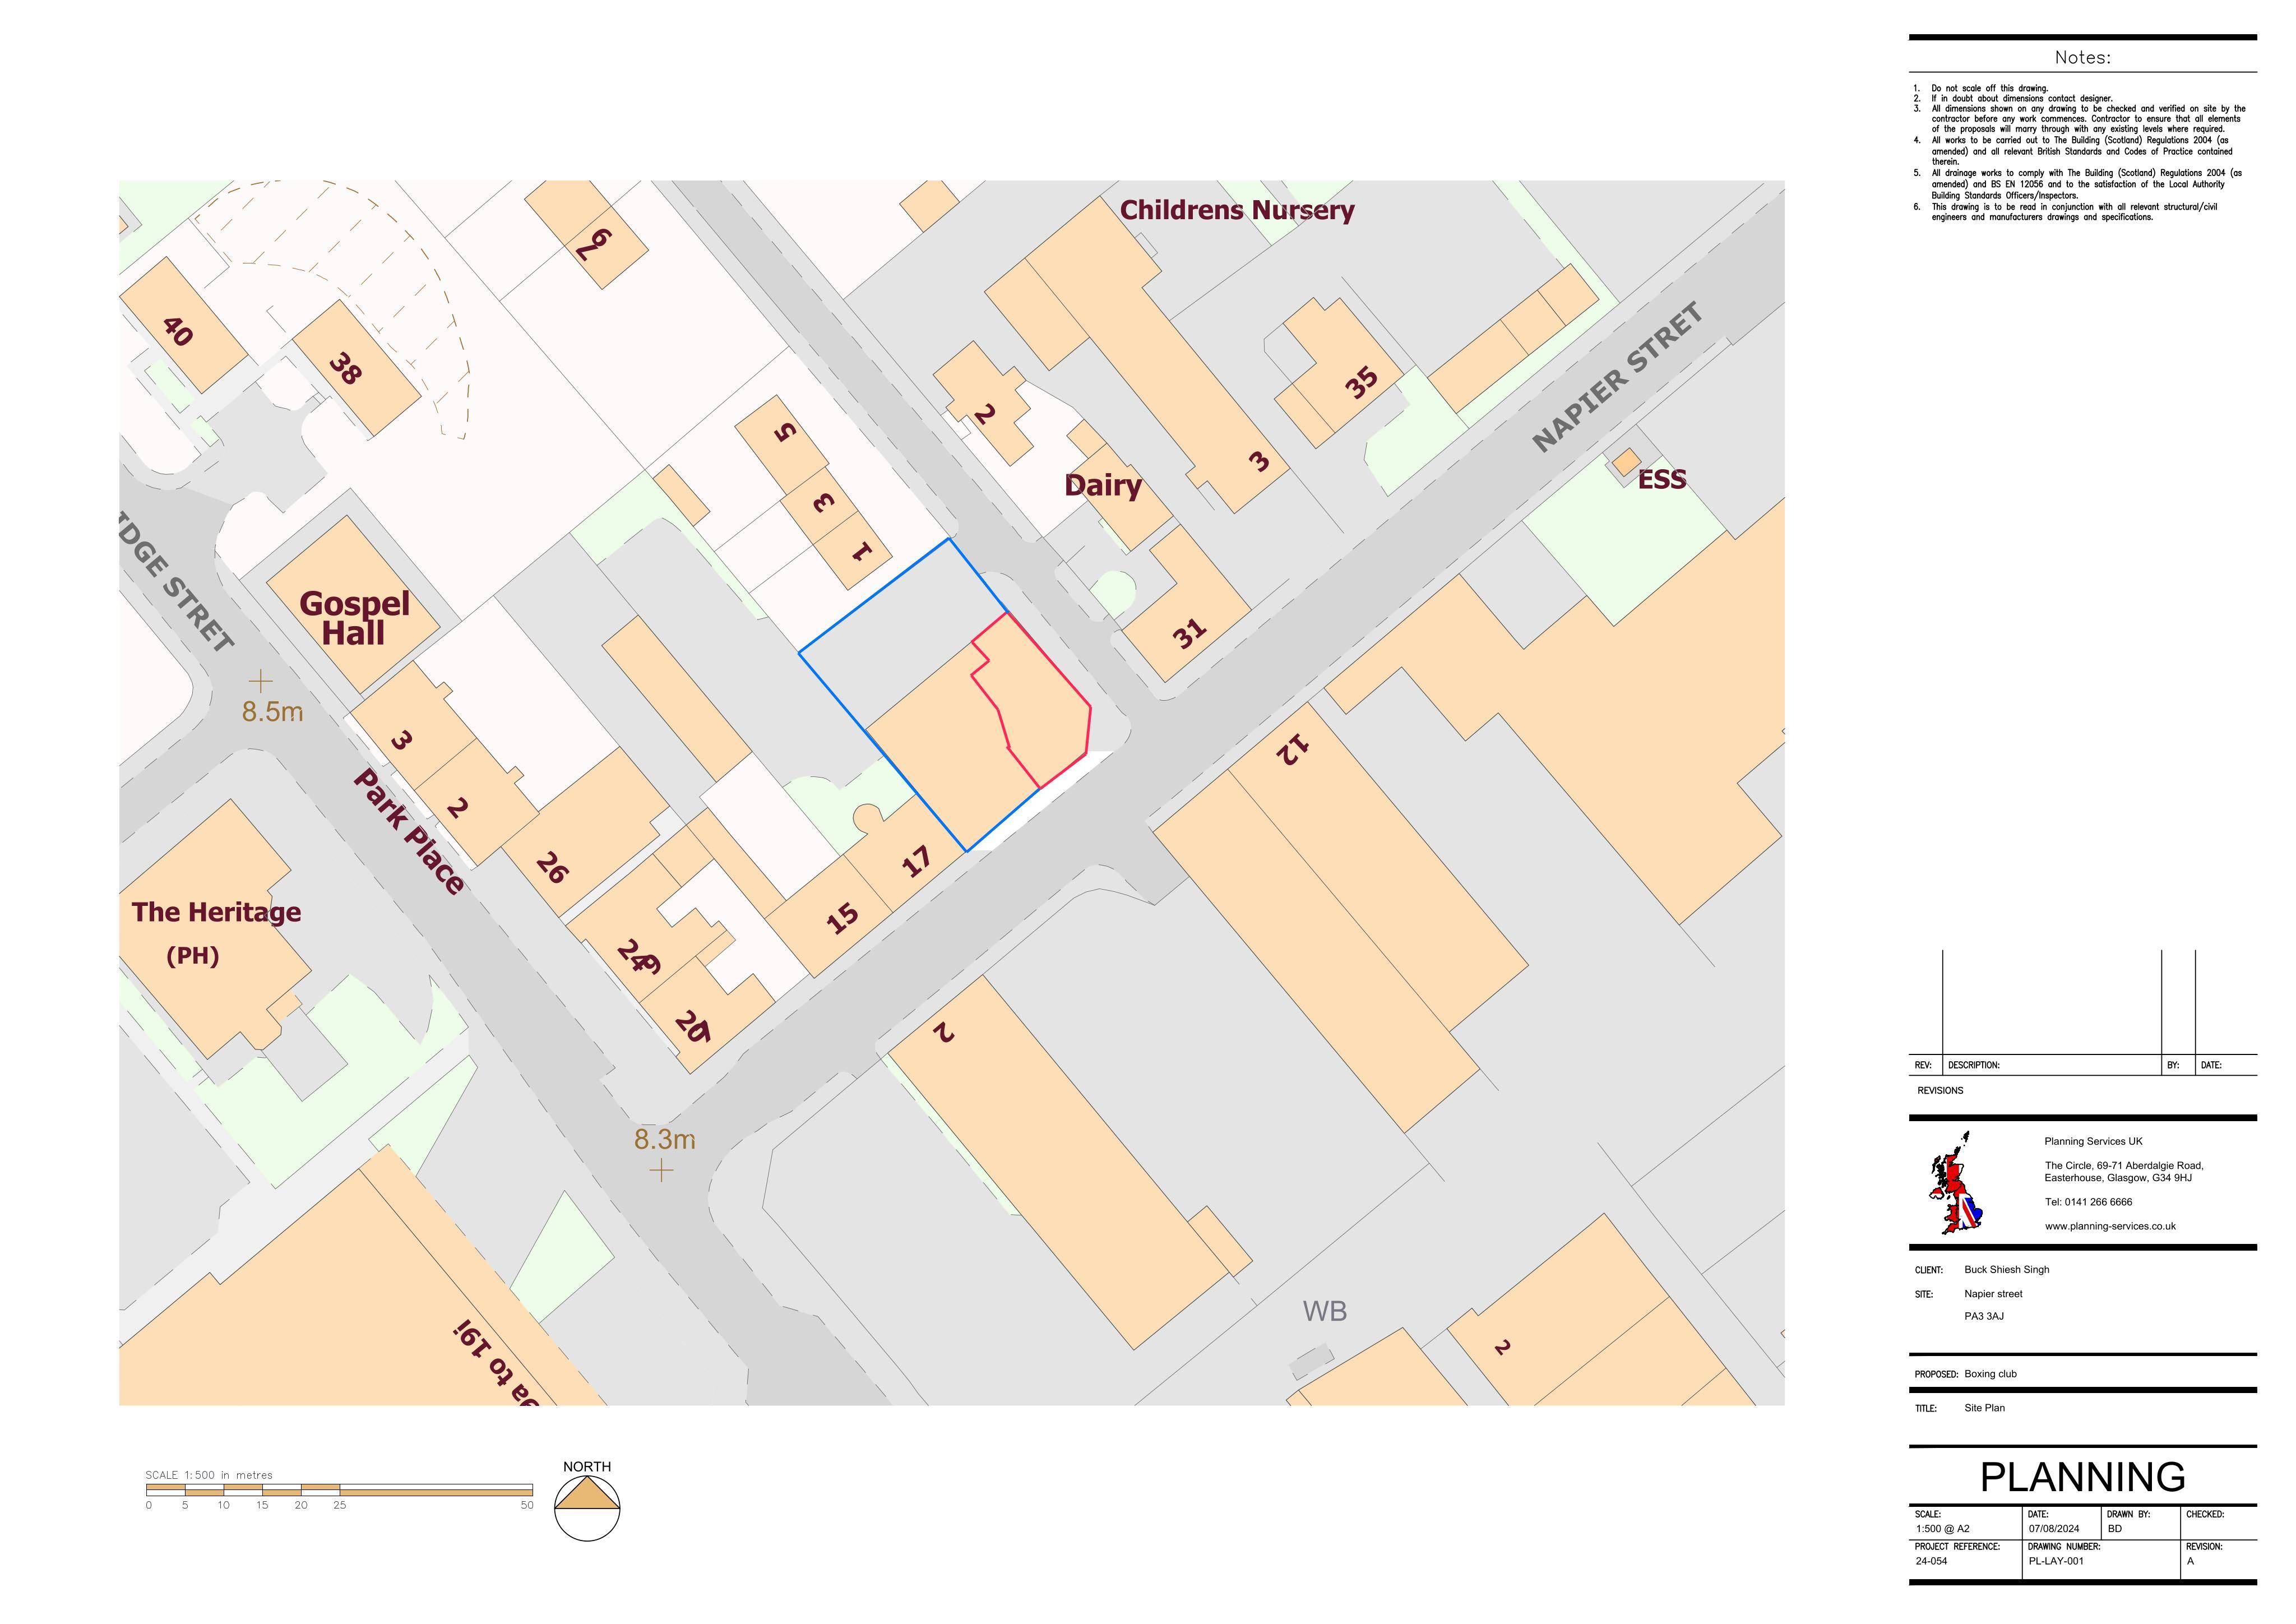The image size is (2296, 1624).
Task: Click the Gospel Hall label
Action: point(354,618)
